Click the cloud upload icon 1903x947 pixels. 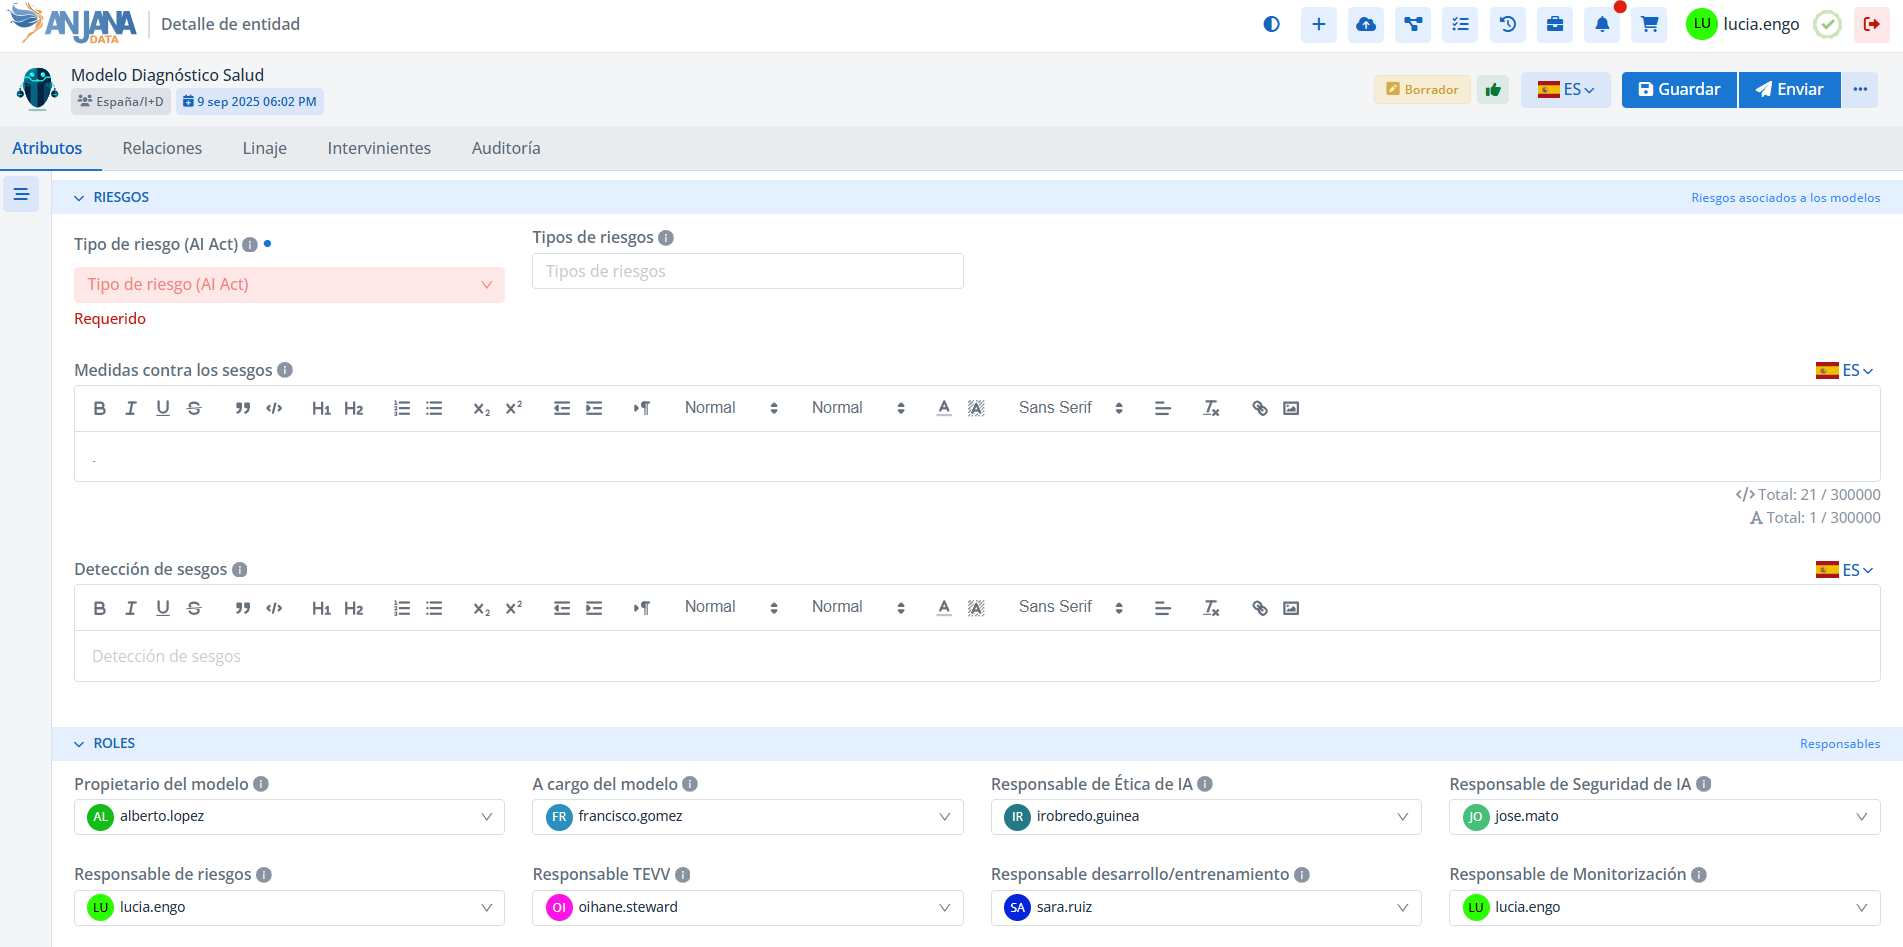click(1365, 25)
